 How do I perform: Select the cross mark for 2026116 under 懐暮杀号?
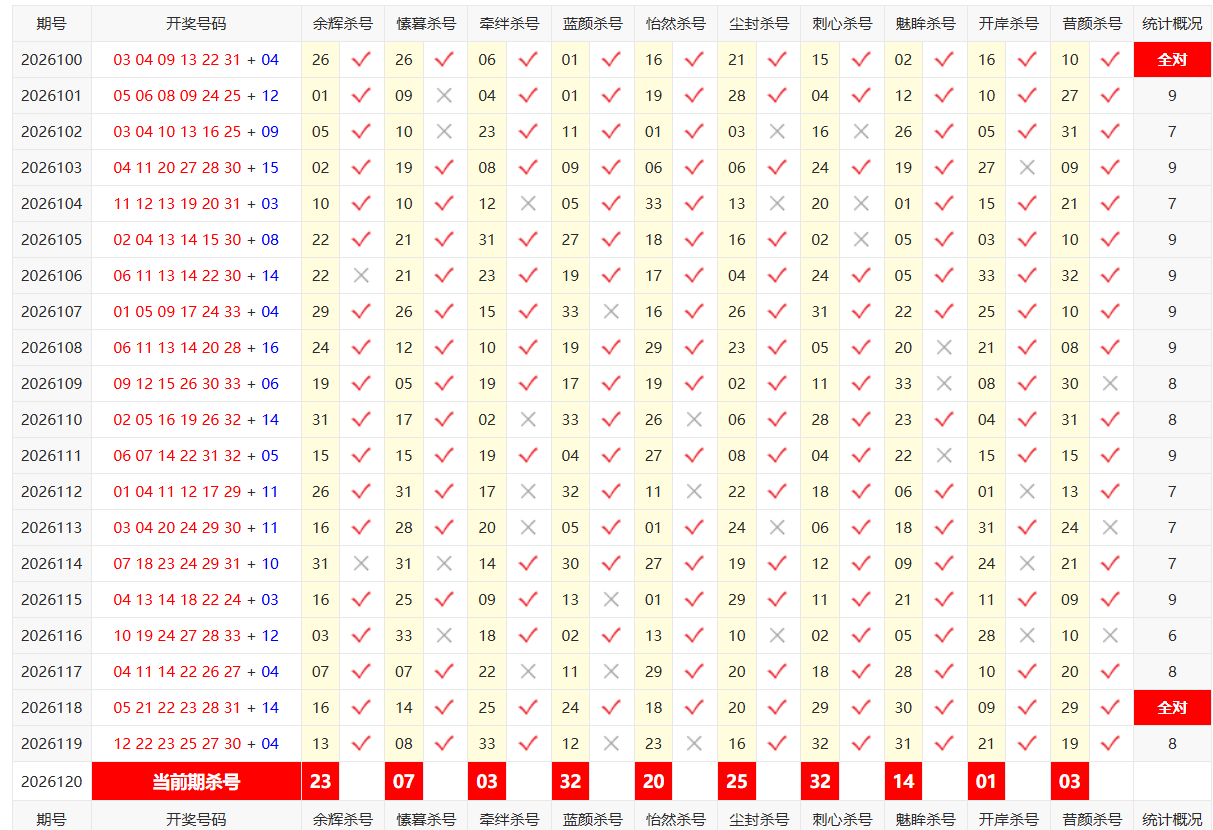[x=444, y=636]
